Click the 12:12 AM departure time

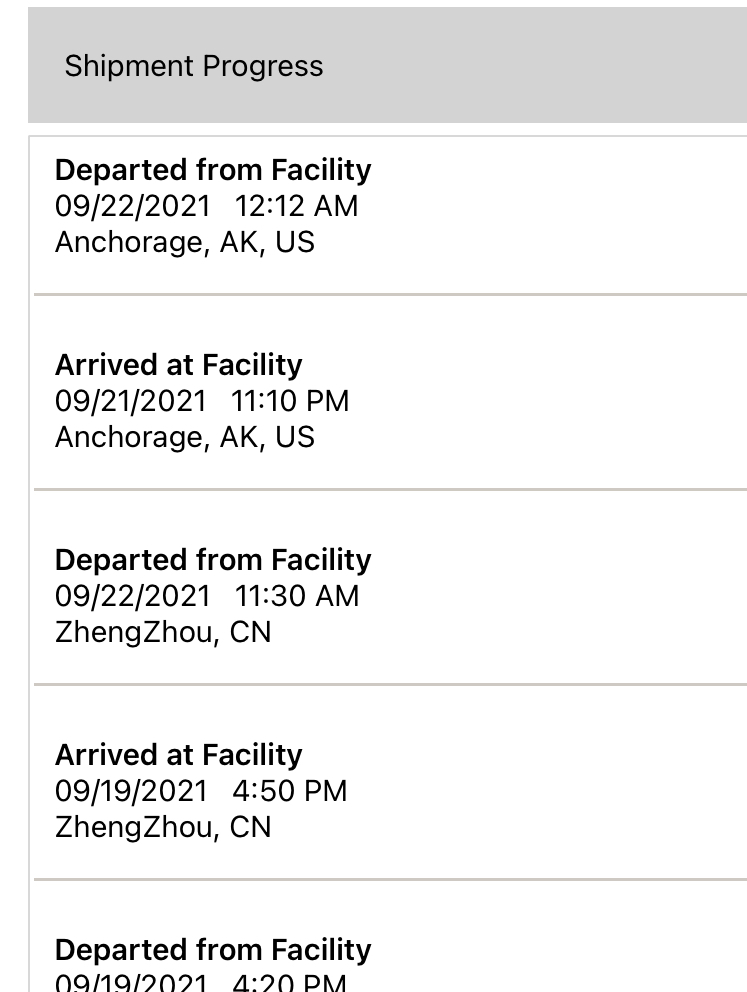click(x=296, y=206)
